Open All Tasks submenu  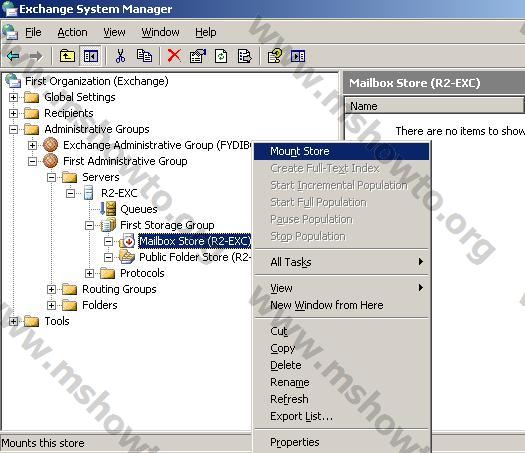(341, 262)
